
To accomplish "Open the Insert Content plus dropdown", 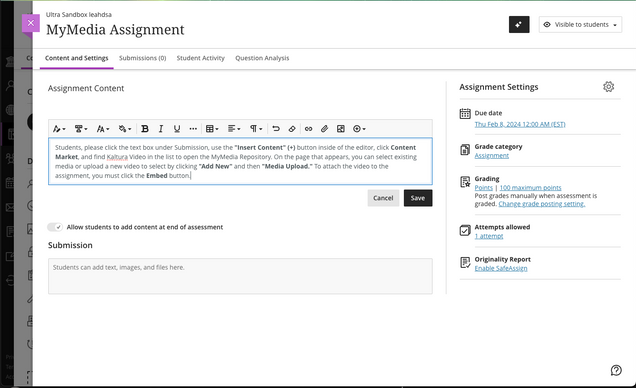I will [359, 129].
